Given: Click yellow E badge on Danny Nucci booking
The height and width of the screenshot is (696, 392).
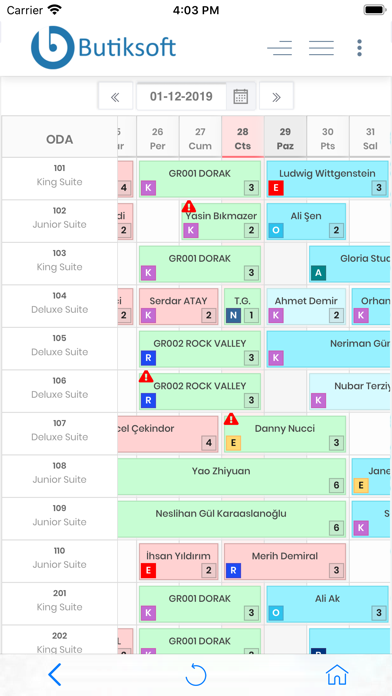Looking at the screenshot, I should tap(233, 443).
